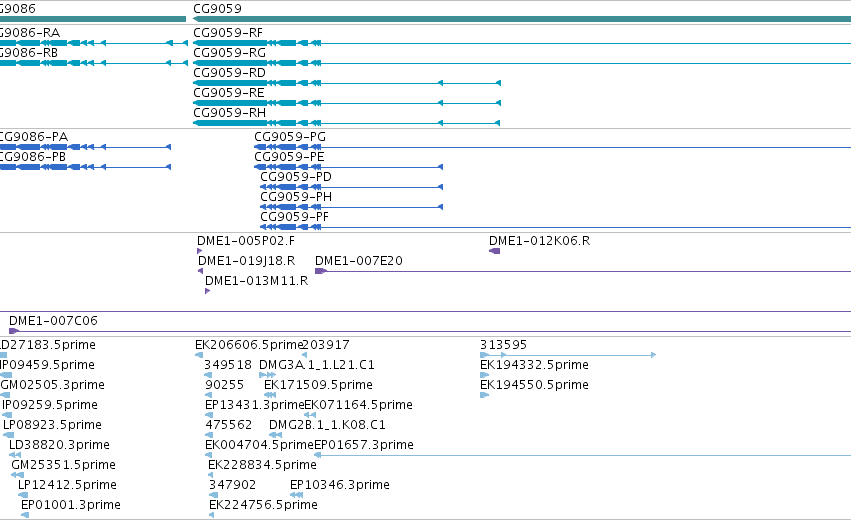Click the LP12412.5prime label
Viewport: 851px width, 520px height.
pyautogui.click(x=67, y=485)
